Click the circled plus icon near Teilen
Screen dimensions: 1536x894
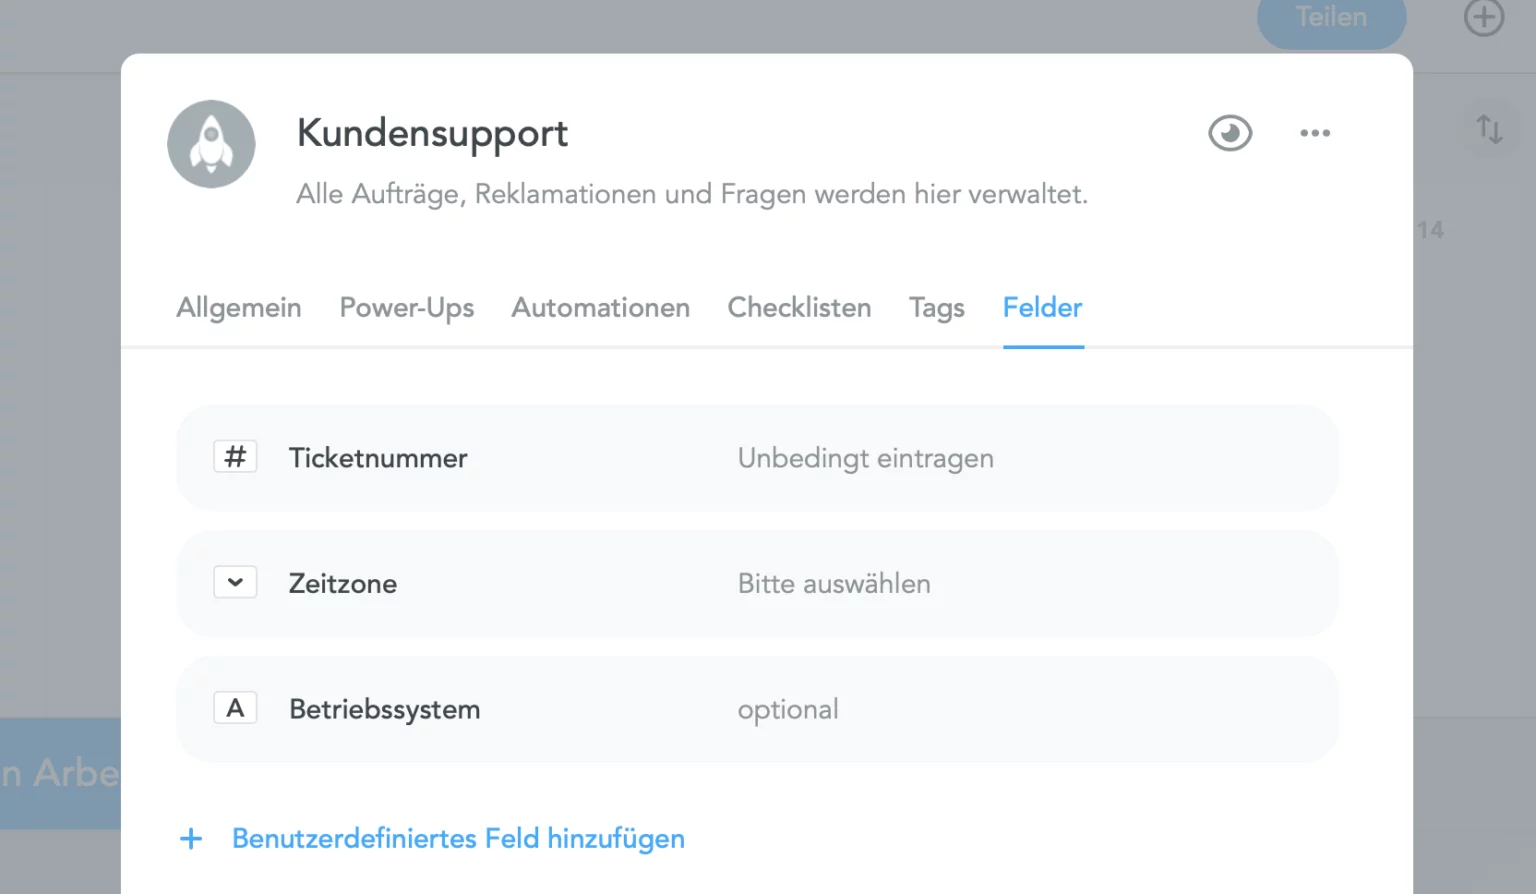click(1484, 17)
